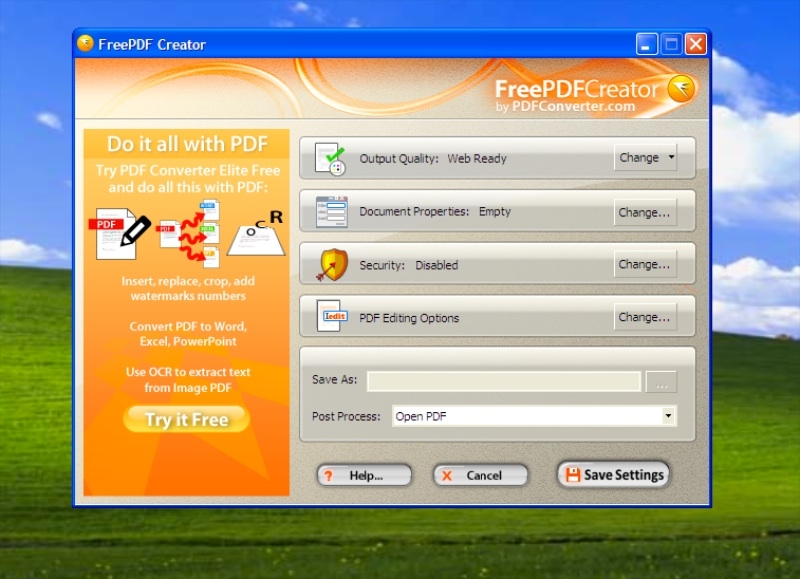This screenshot has width=800, height=579.
Task: Change the Security settings
Action: pyautogui.click(x=645, y=265)
